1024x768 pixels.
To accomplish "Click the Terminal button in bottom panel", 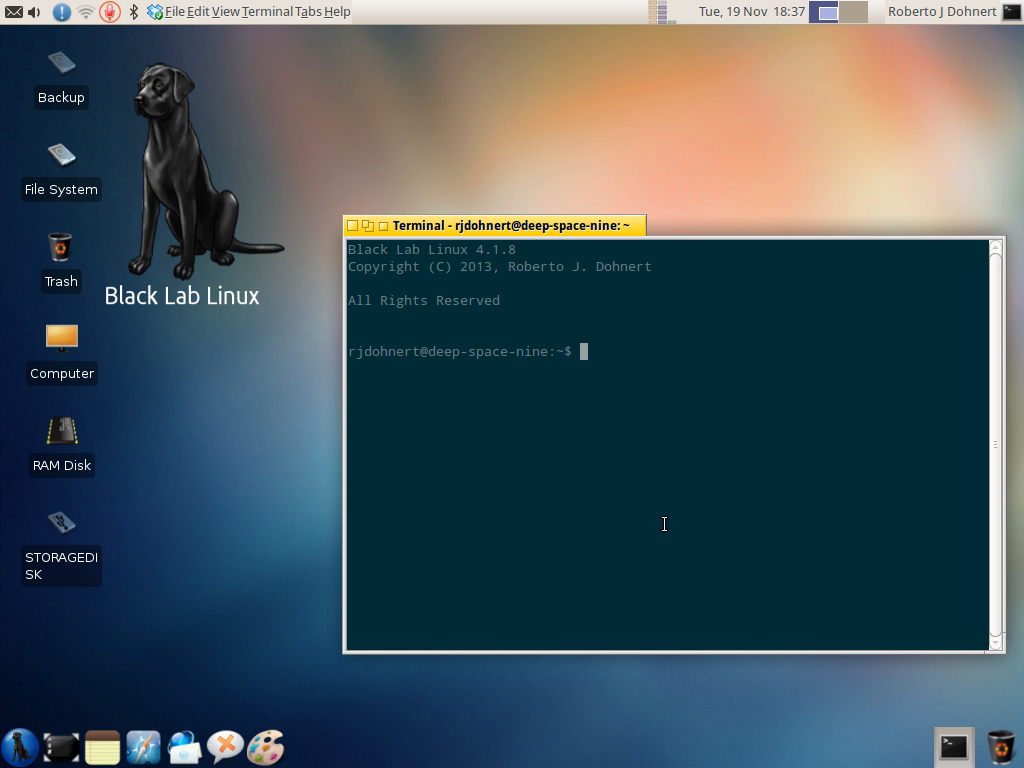I will pyautogui.click(x=954, y=746).
